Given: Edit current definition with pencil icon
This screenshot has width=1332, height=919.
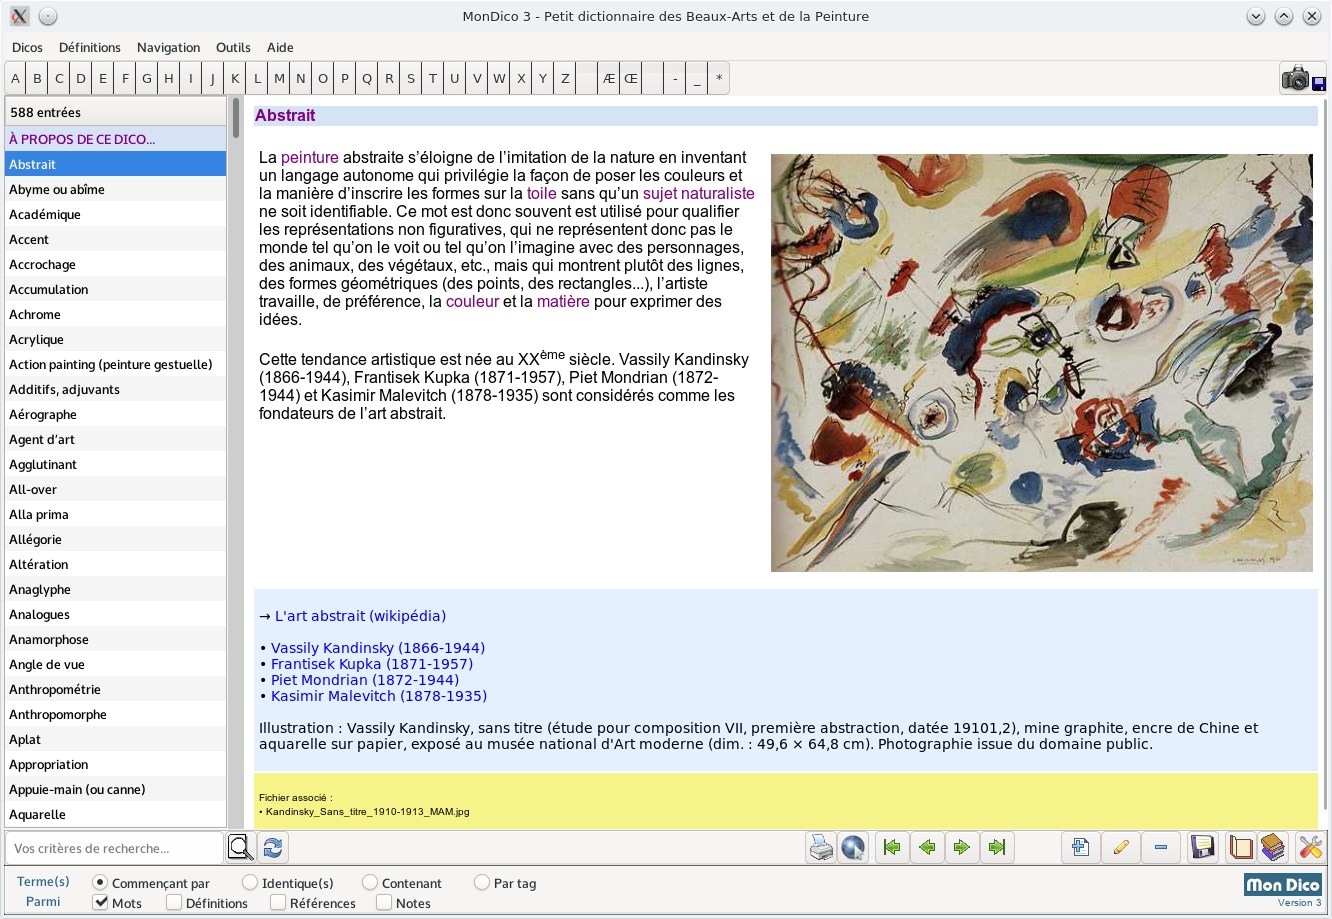Looking at the screenshot, I should [x=1121, y=848].
